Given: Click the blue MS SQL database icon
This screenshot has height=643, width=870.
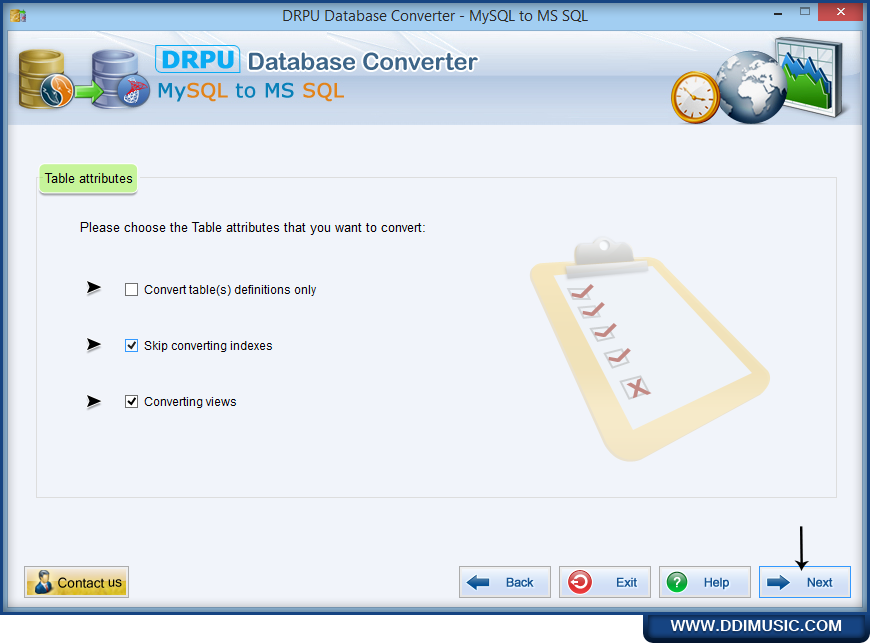Looking at the screenshot, I should (120, 79).
